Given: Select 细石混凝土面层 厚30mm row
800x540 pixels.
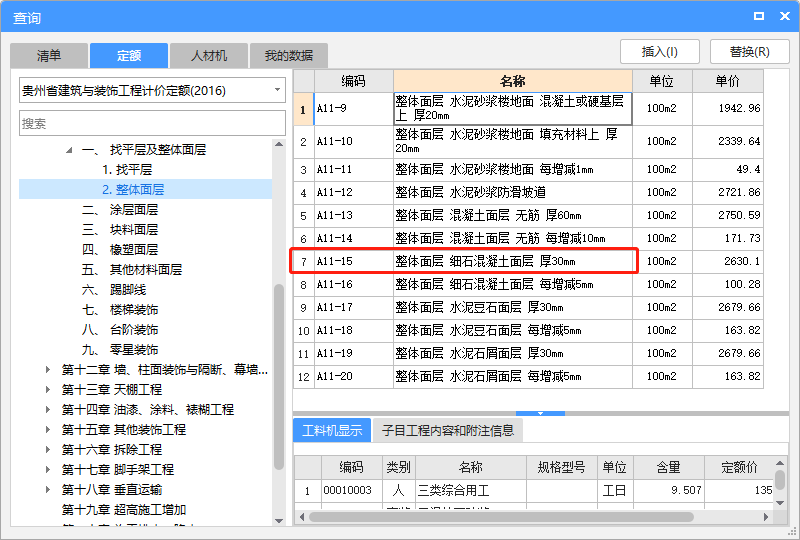Looking at the screenshot, I should point(529,261).
